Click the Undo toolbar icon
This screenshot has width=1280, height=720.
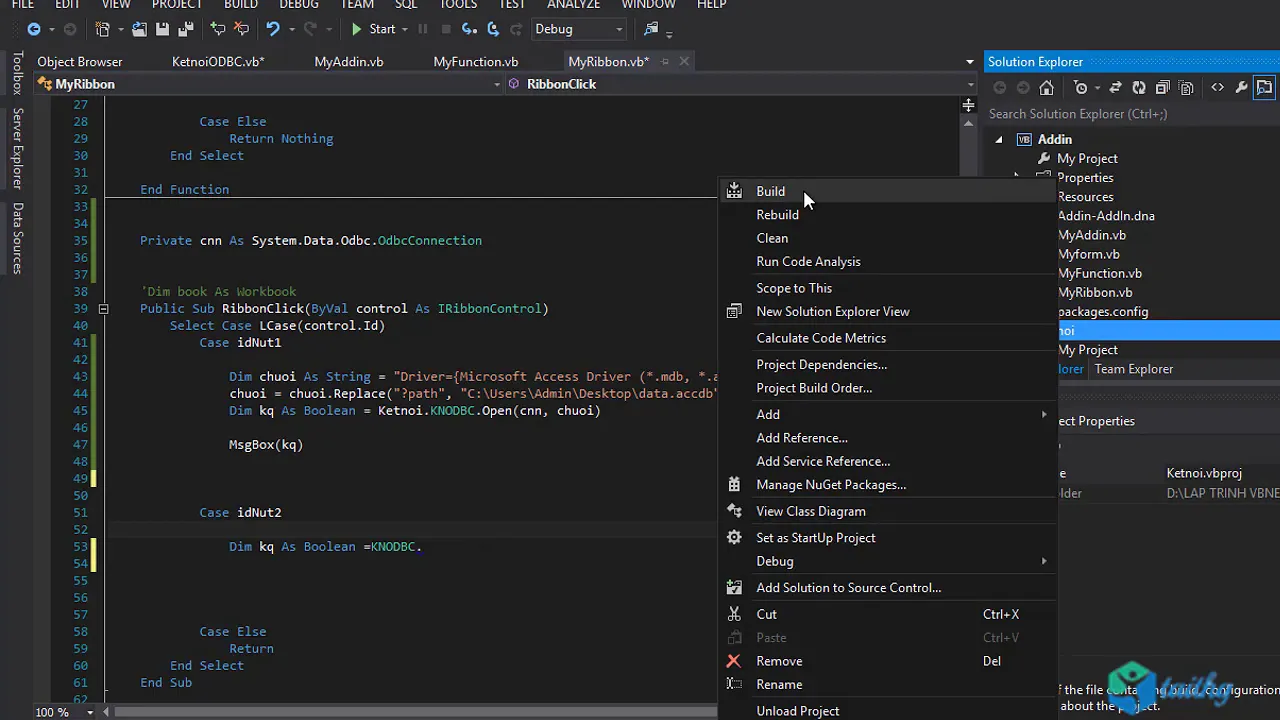point(272,29)
